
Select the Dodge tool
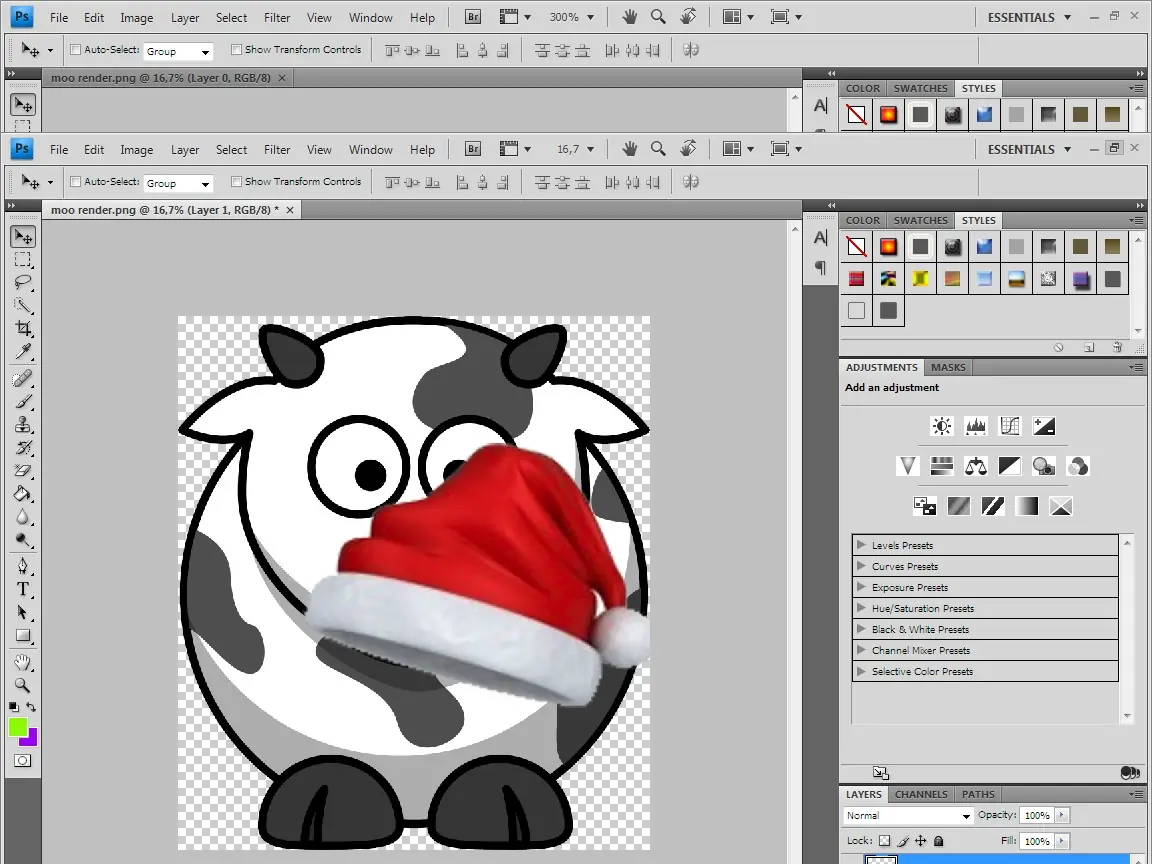(x=23, y=540)
